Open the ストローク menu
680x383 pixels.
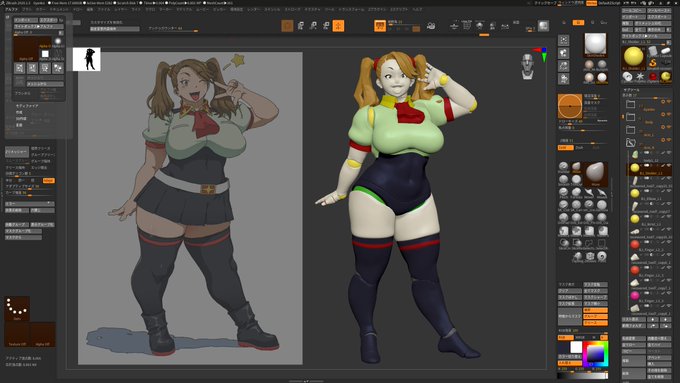pos(292,9)
